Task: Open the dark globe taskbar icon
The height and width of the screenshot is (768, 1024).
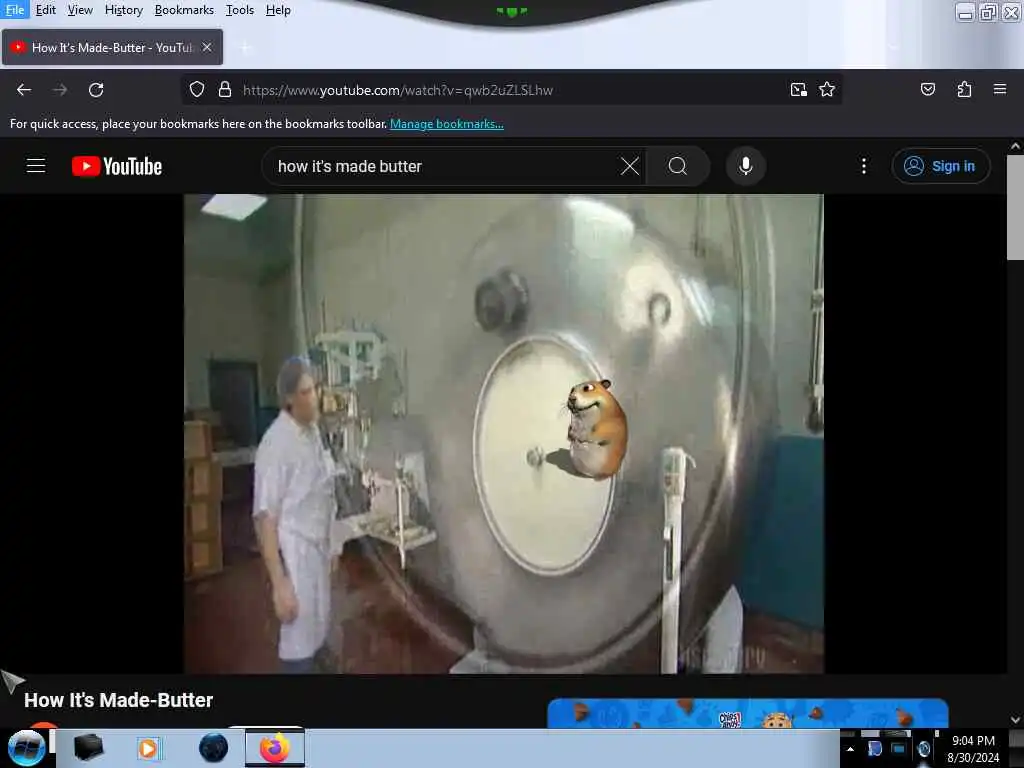Action: click(213, 748)
